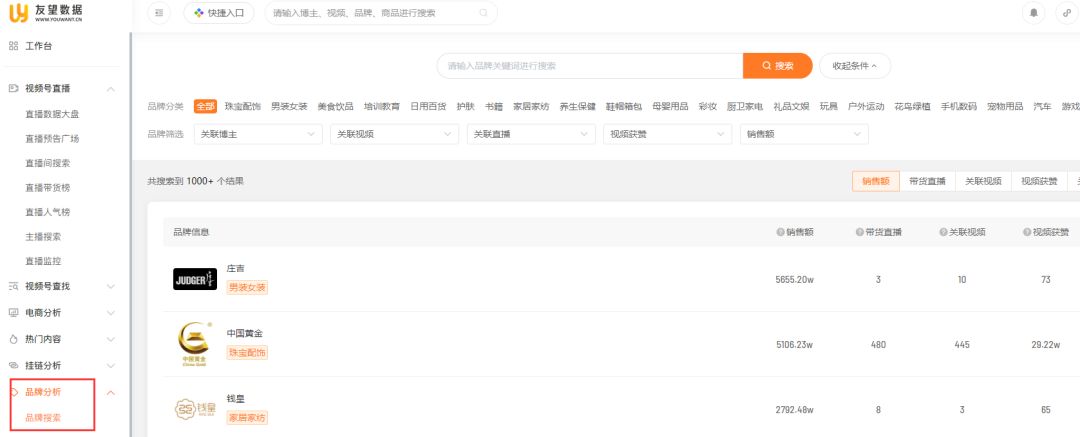Open the notification bell
This screenshot has height=437, width=1080.
1033,13
